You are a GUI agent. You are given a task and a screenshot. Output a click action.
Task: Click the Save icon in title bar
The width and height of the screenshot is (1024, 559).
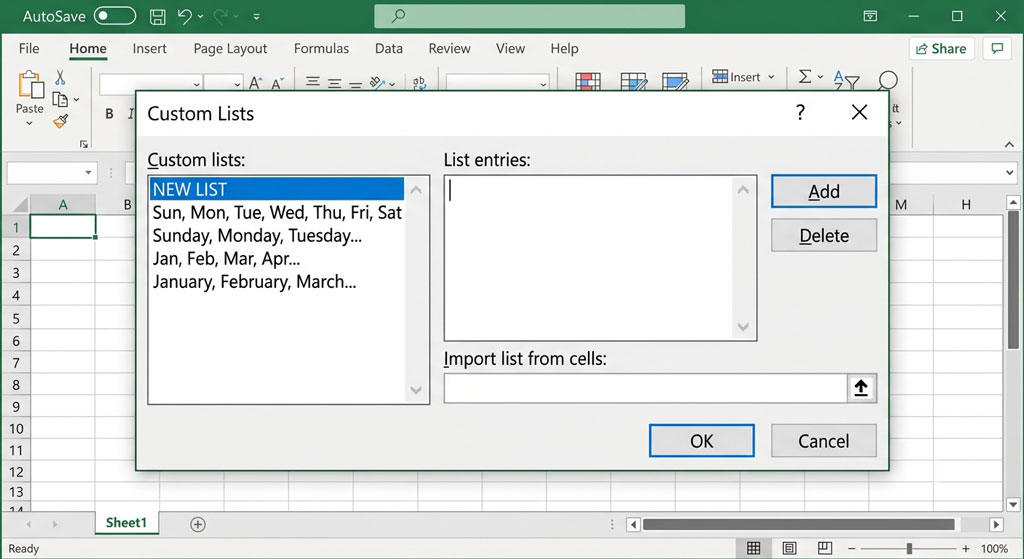pos(157,16)
